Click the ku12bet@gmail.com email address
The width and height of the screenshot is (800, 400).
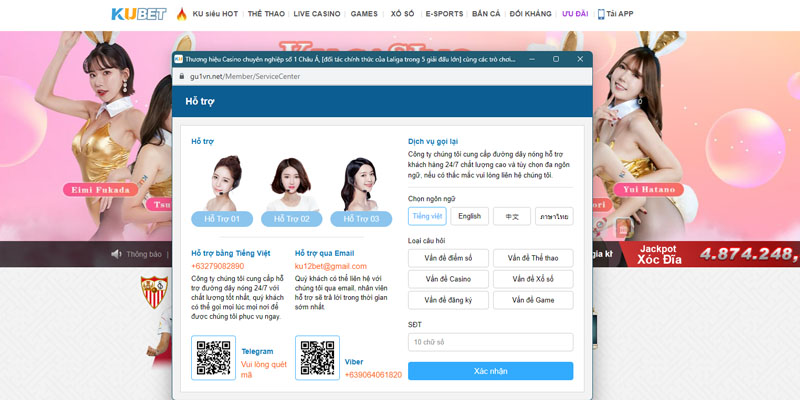point(331,266)
